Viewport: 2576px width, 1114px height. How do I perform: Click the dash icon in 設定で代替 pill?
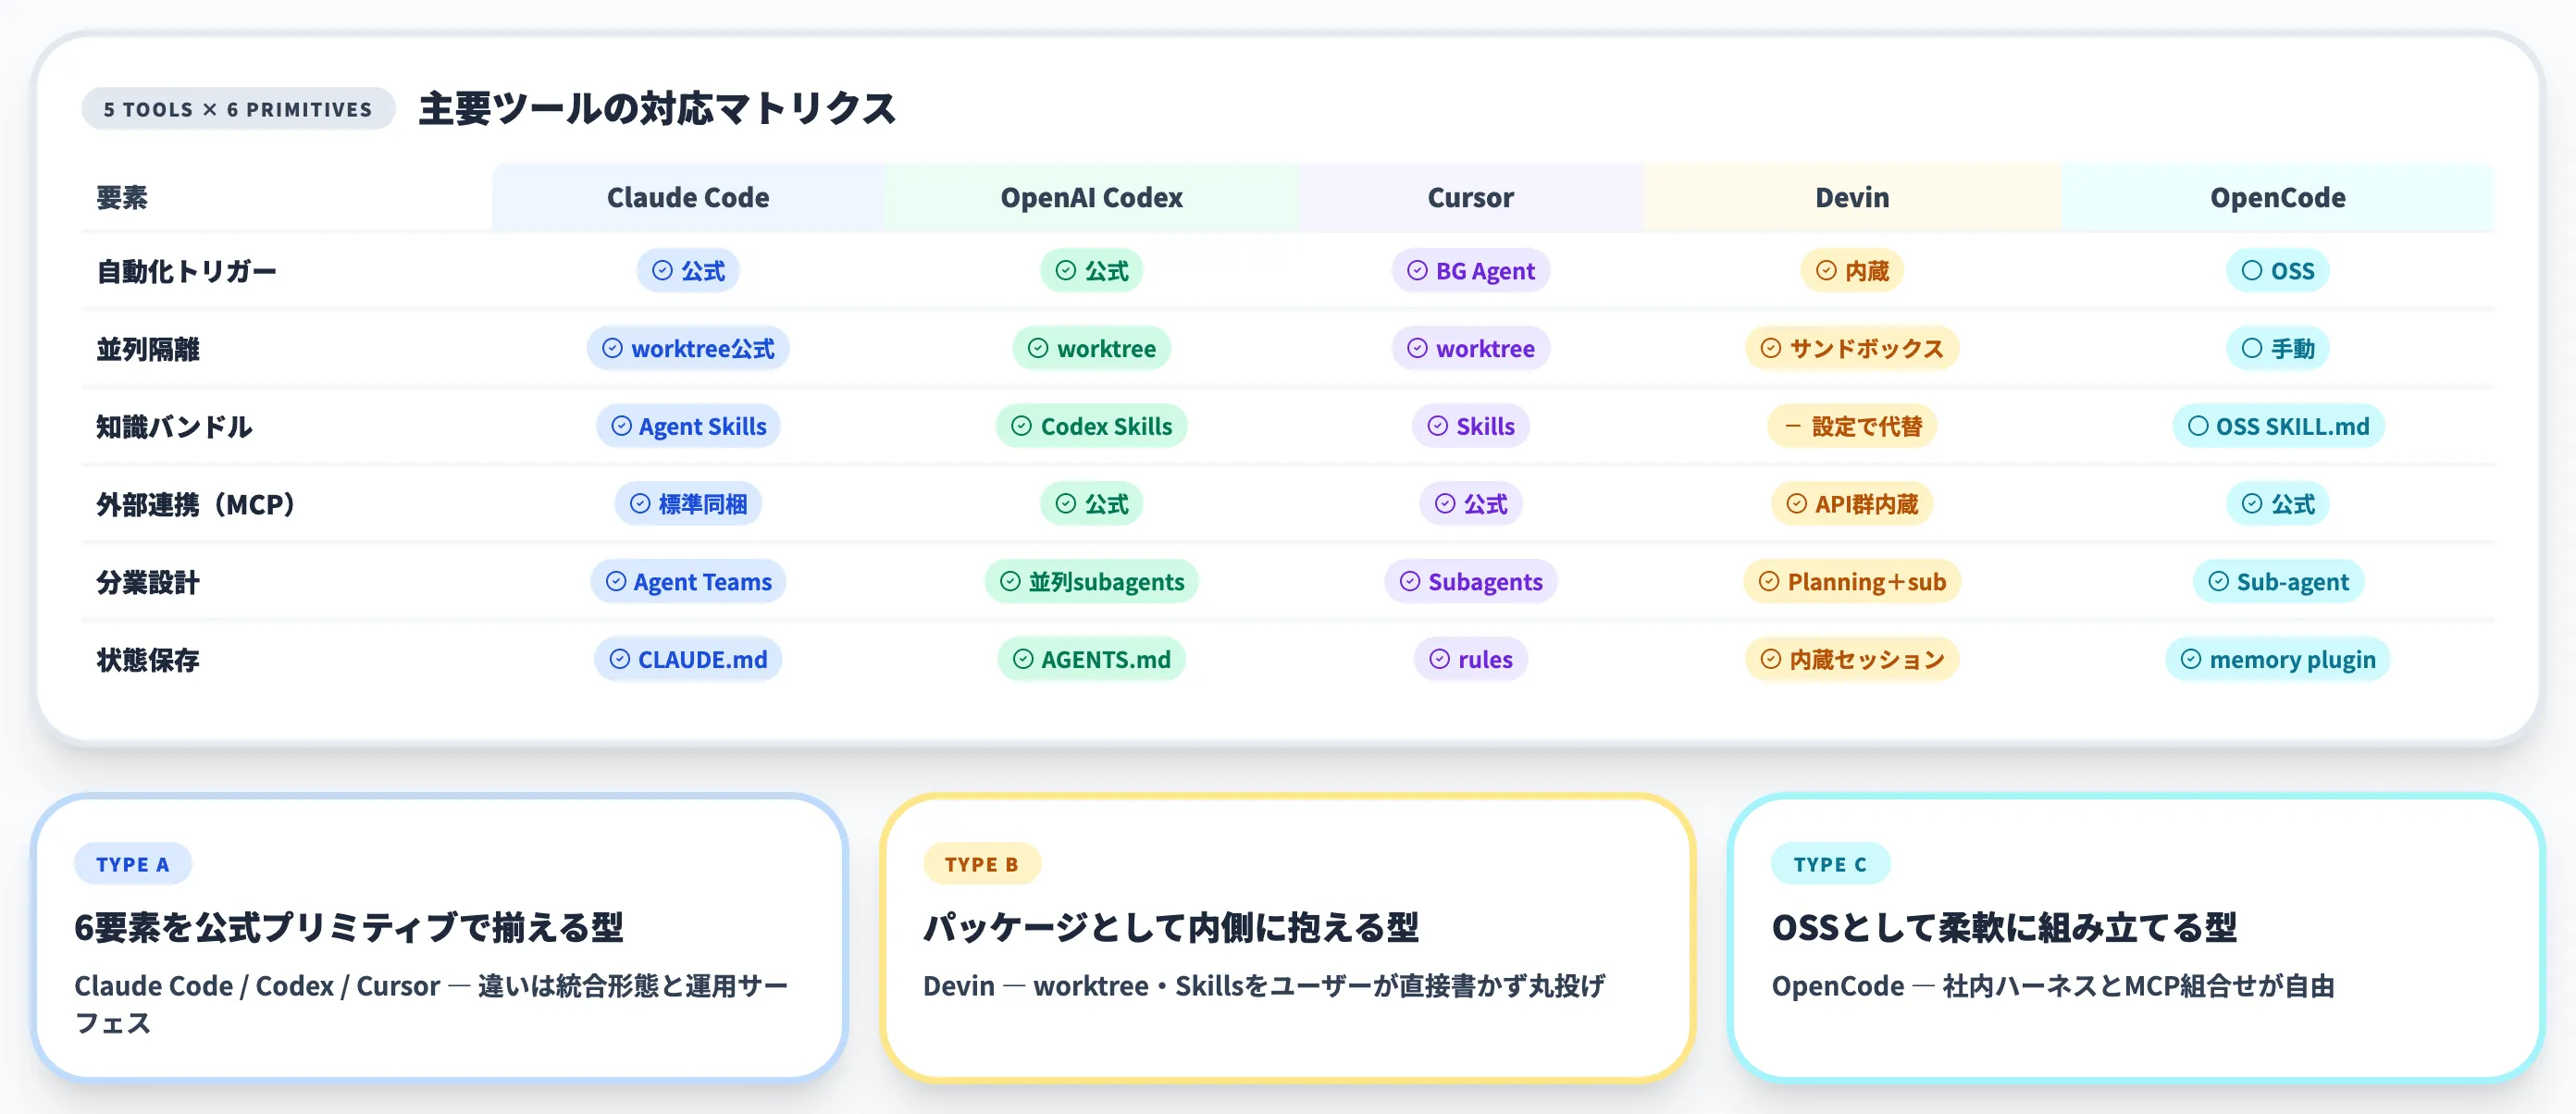pos(1793,426)
